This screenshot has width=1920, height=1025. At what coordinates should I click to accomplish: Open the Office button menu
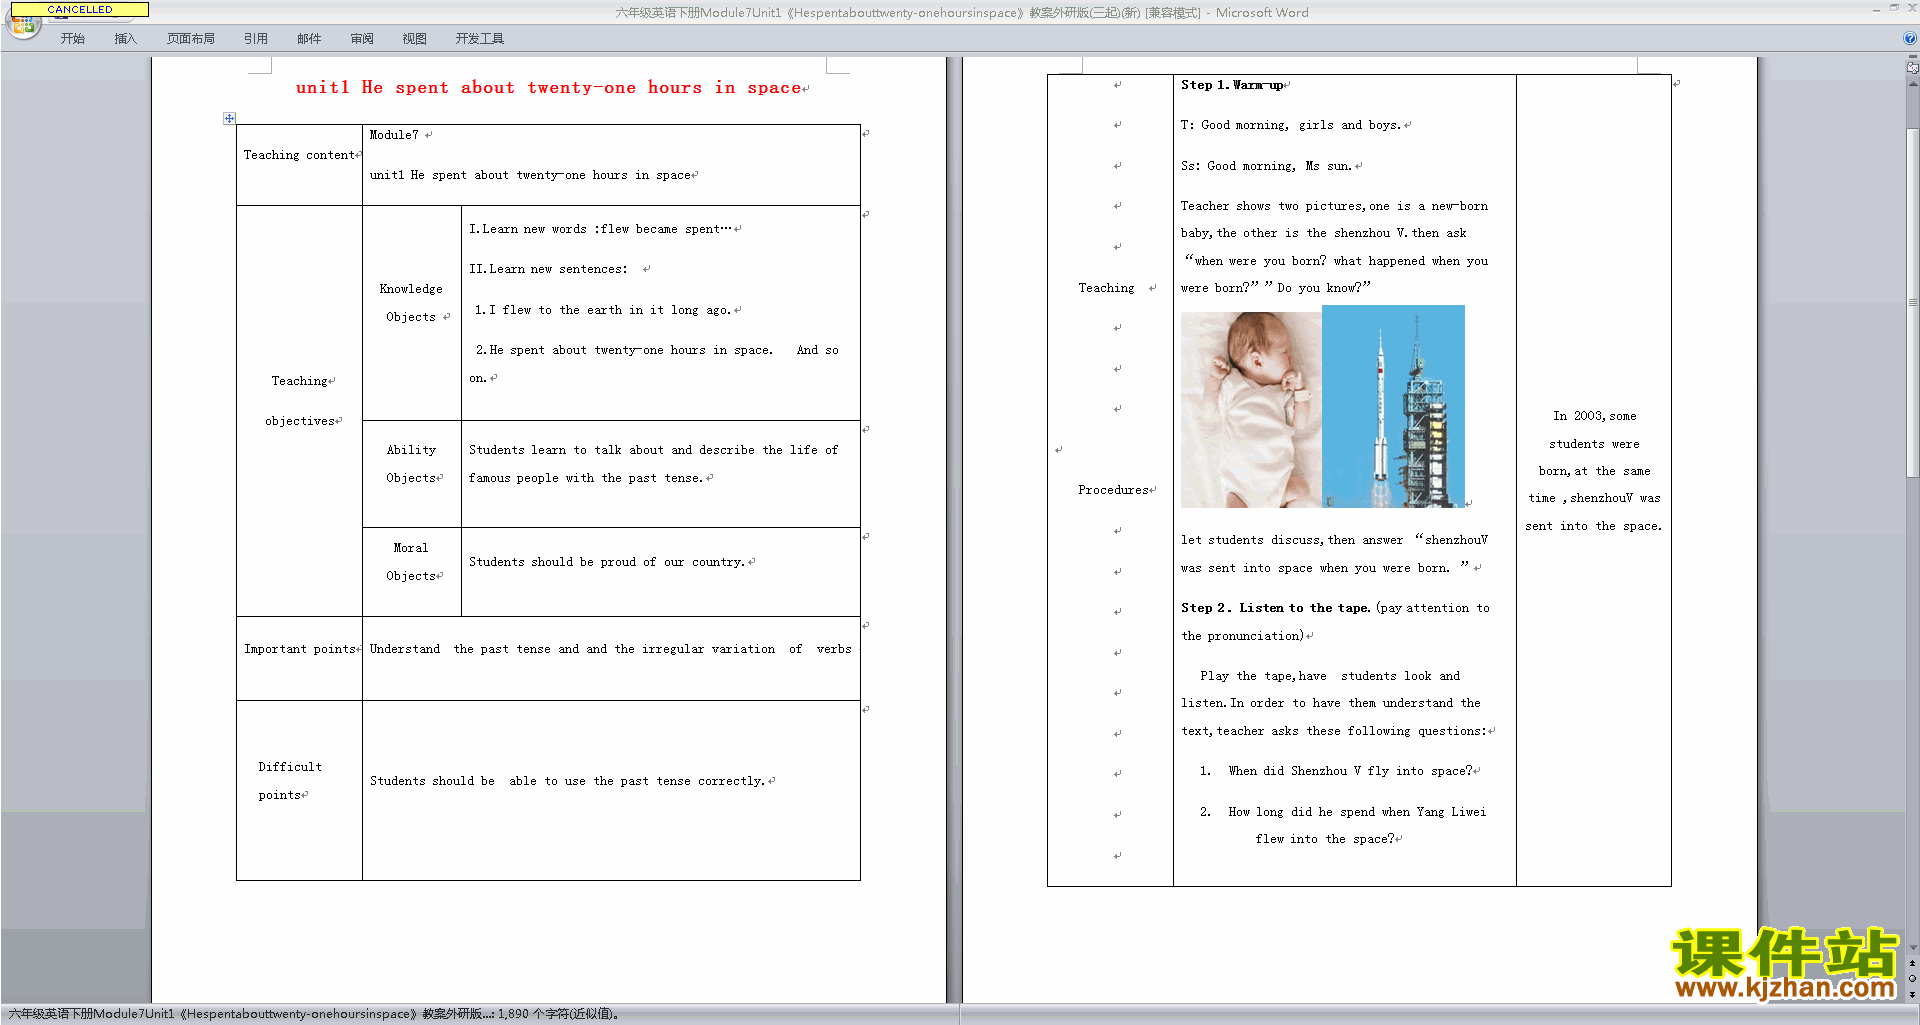click(22, 26)
